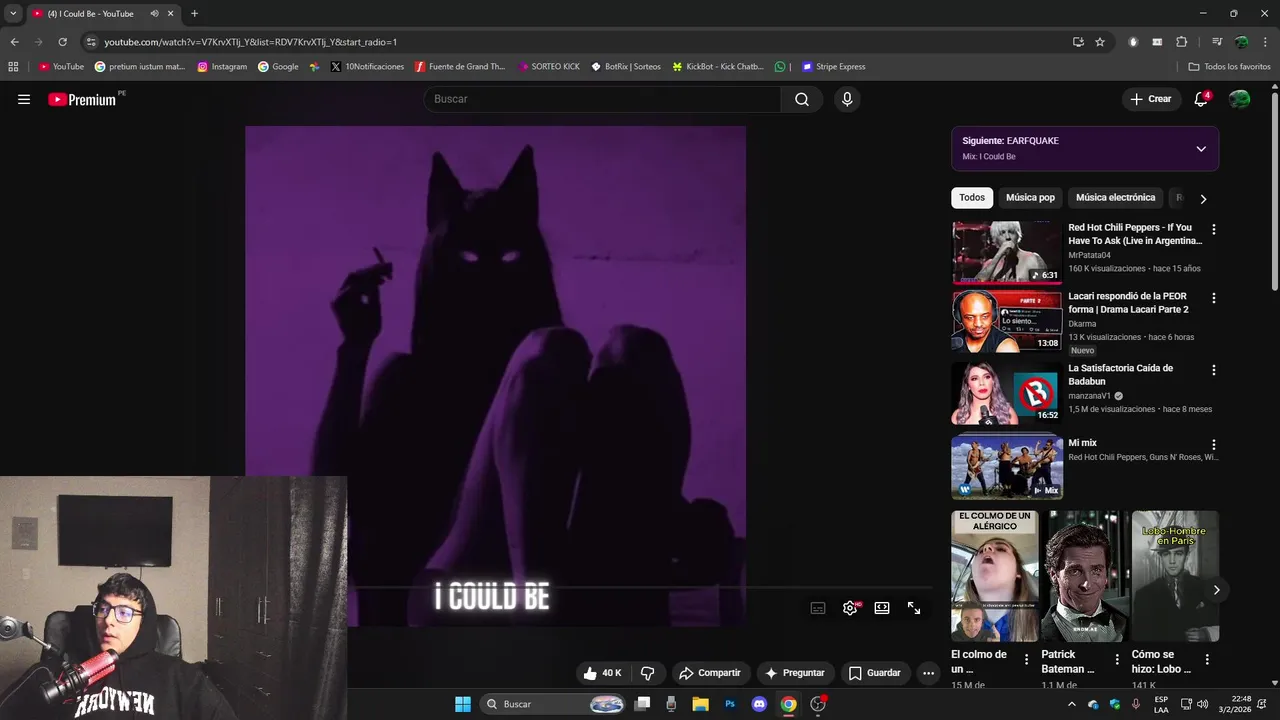The height and width of the screenshot is (720, 1280).
Task: Toggle subtitles on the video player
Action: point(818,608)
